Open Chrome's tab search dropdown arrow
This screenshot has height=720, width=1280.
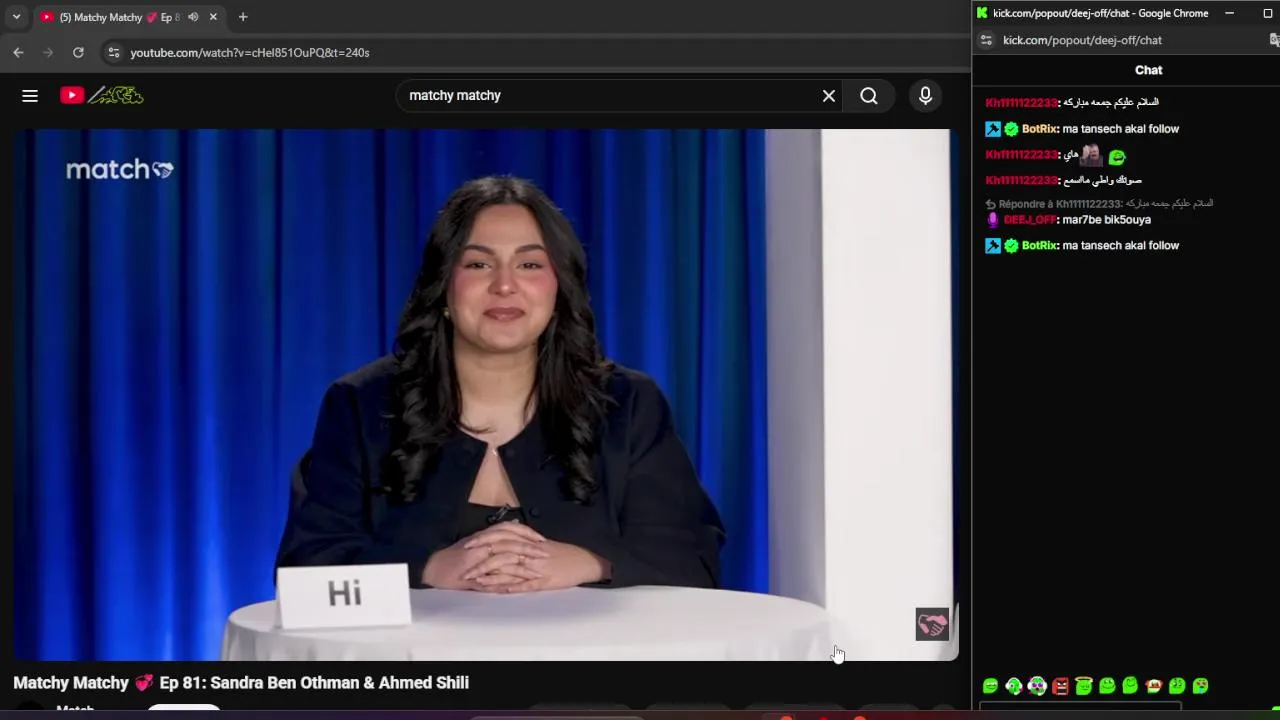[x=16, y=17]
